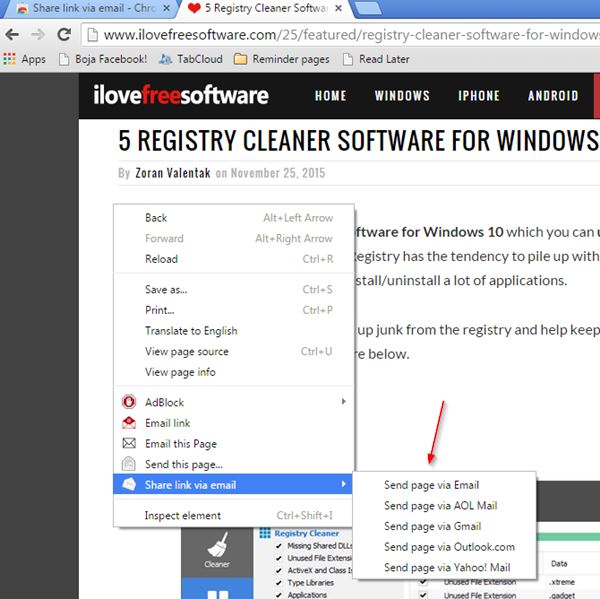This screenshot has height=599, width=600.
Task: Click the Boja Facebook! page icon
Action: [x=64, y=59]
